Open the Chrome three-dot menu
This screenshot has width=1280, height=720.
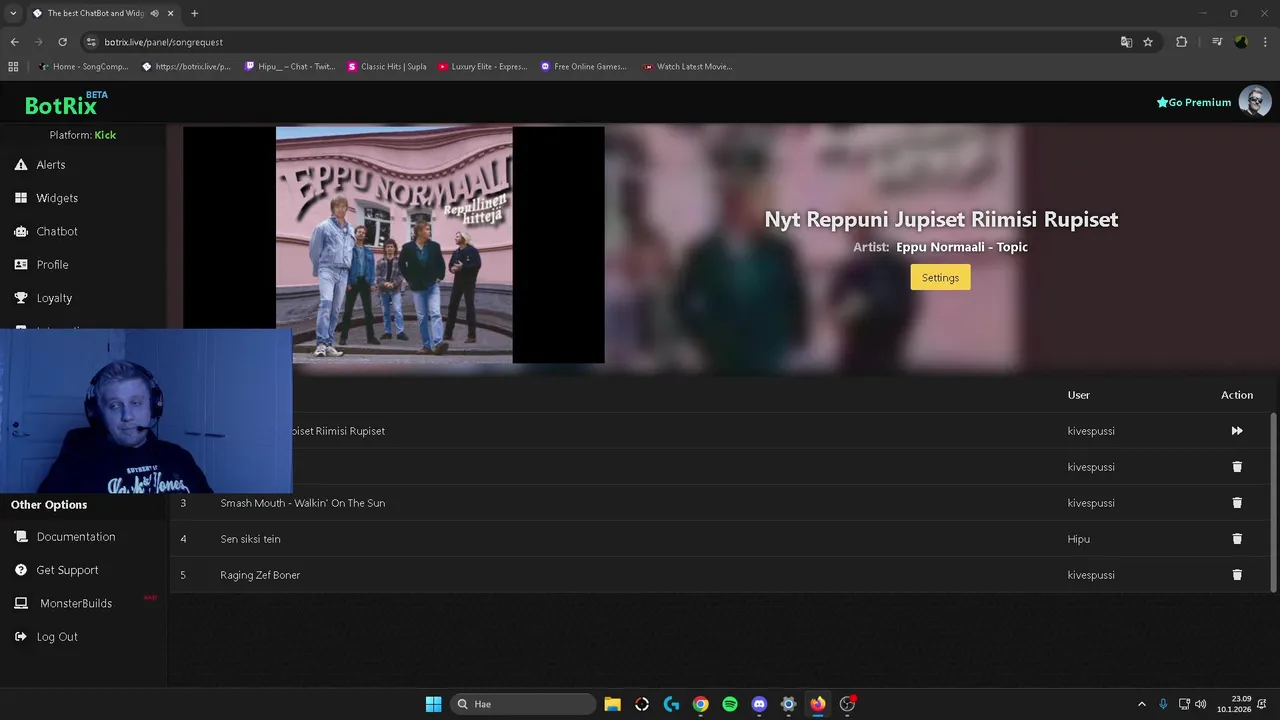[1265, 42]
